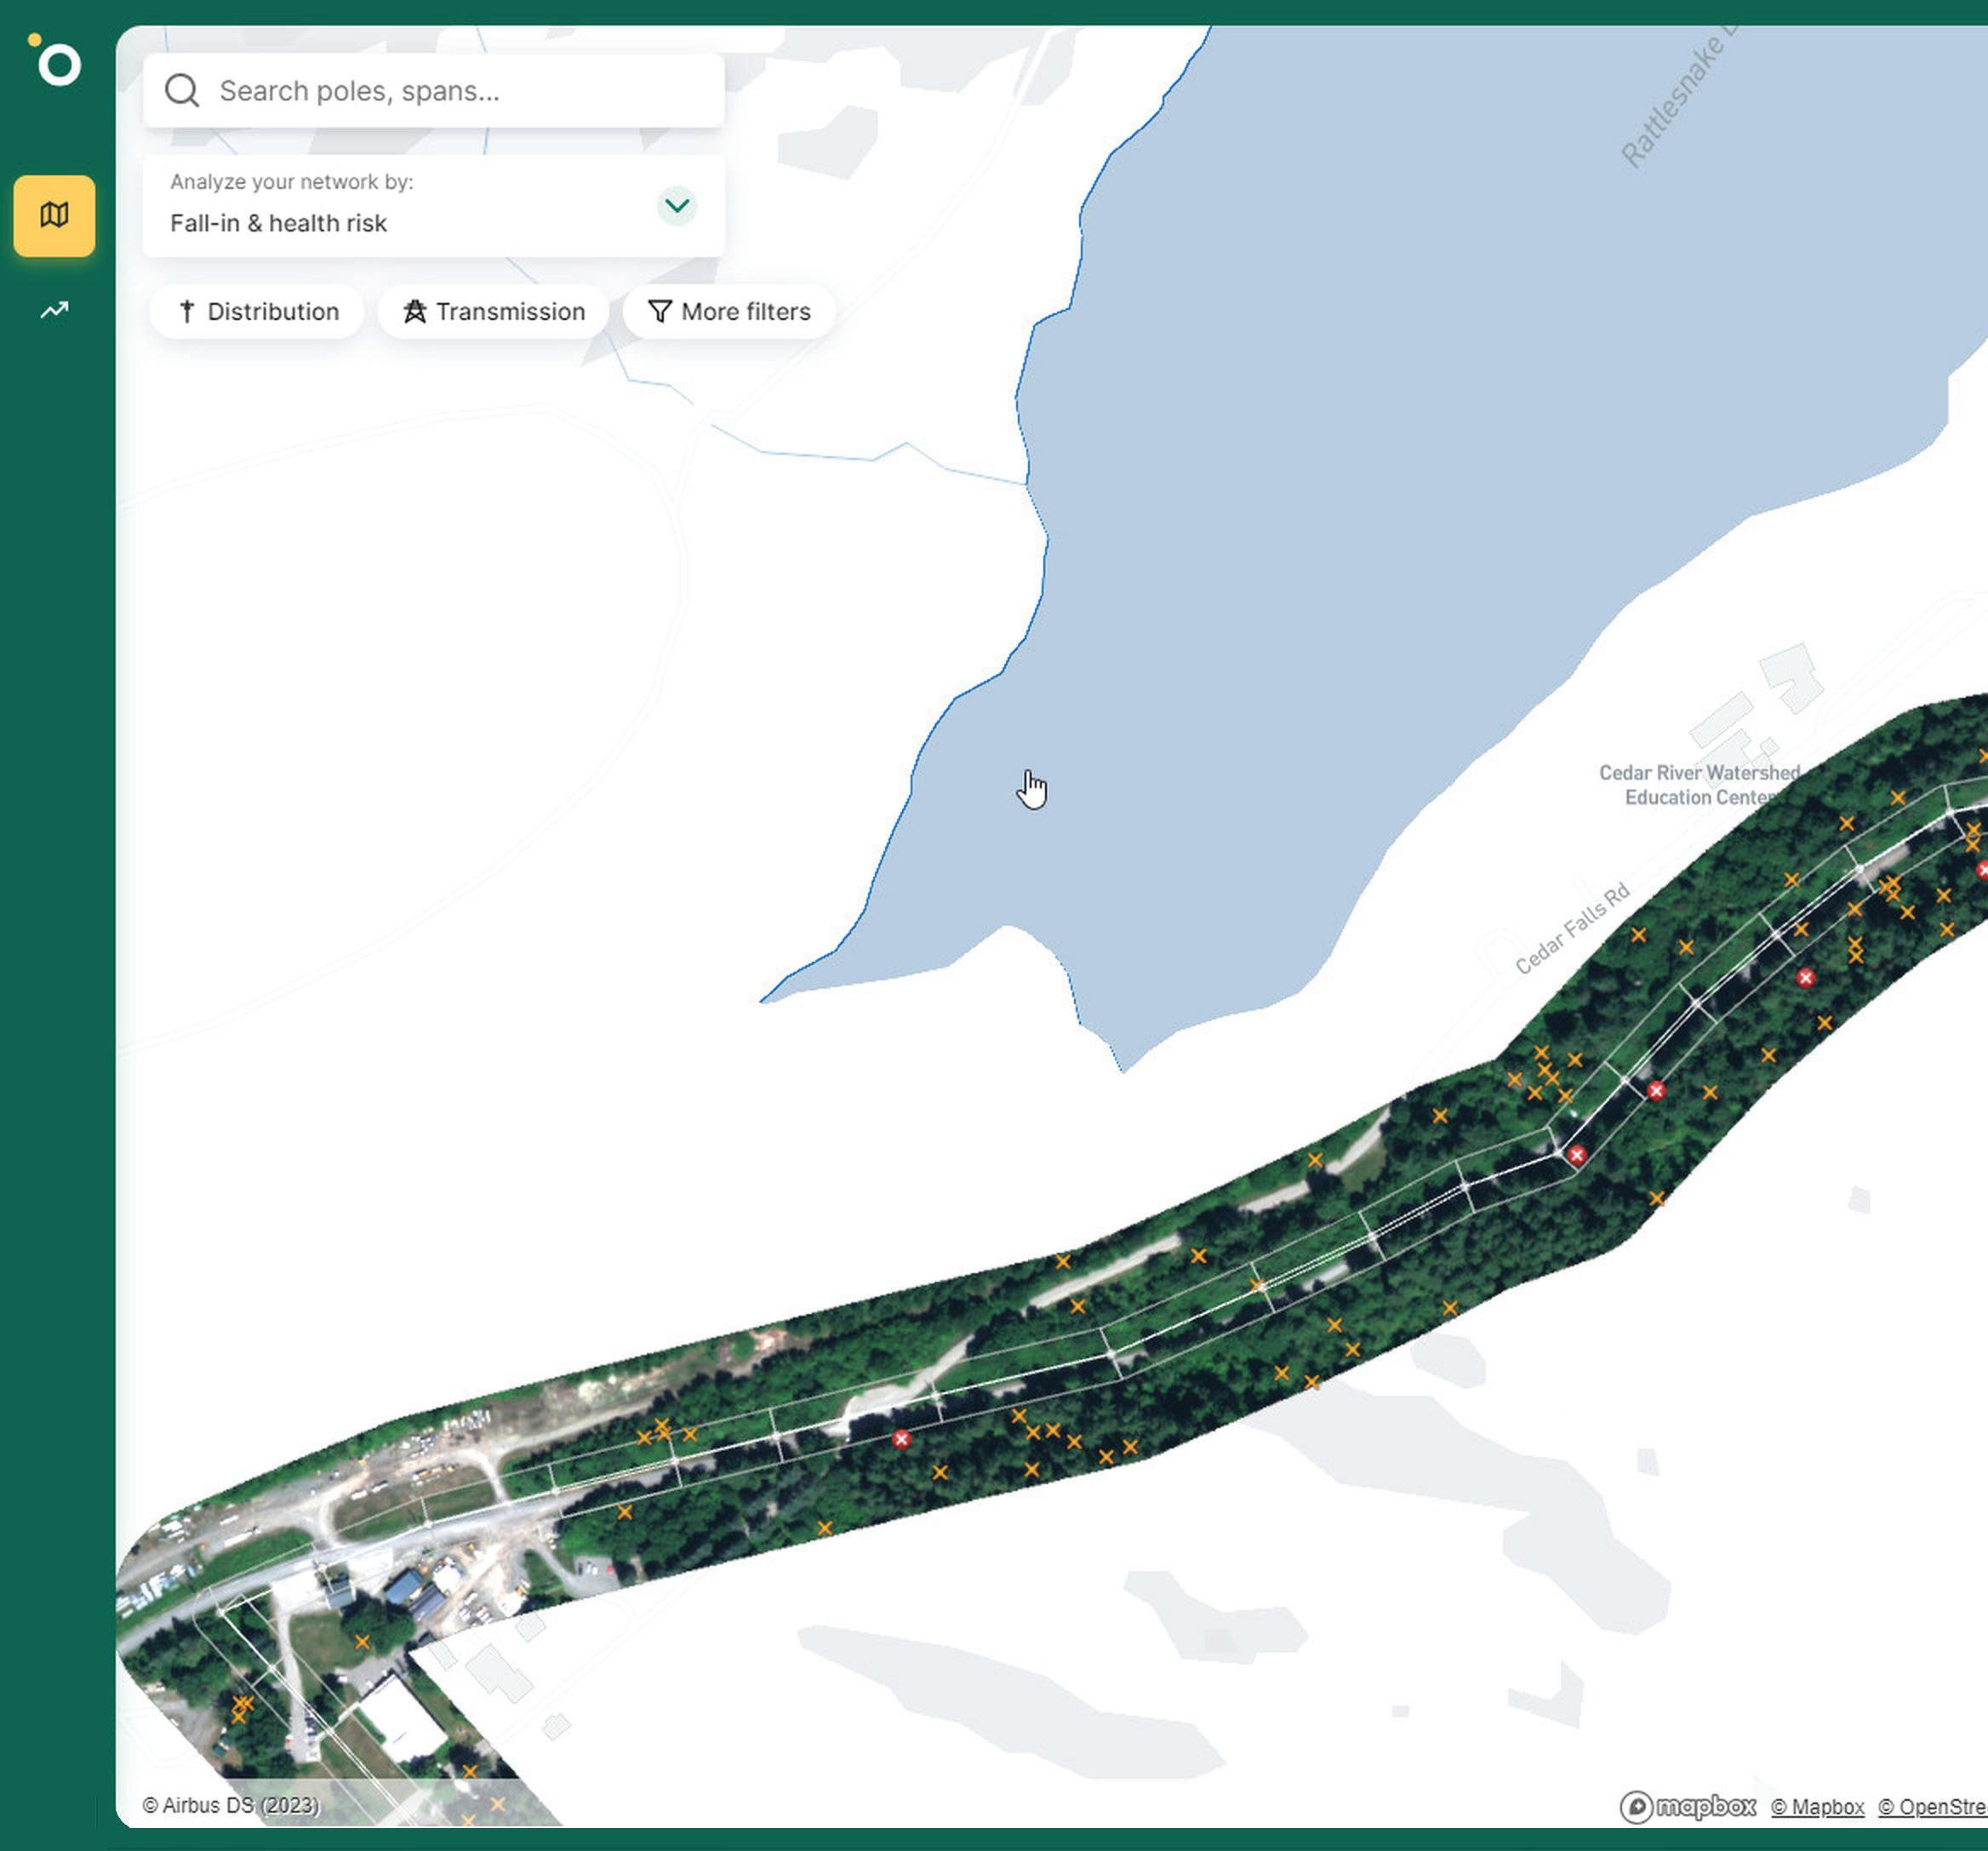Click the Cedar Falls Rd map label
Screen dimensions: 1988x1851
pos(1572,929)
